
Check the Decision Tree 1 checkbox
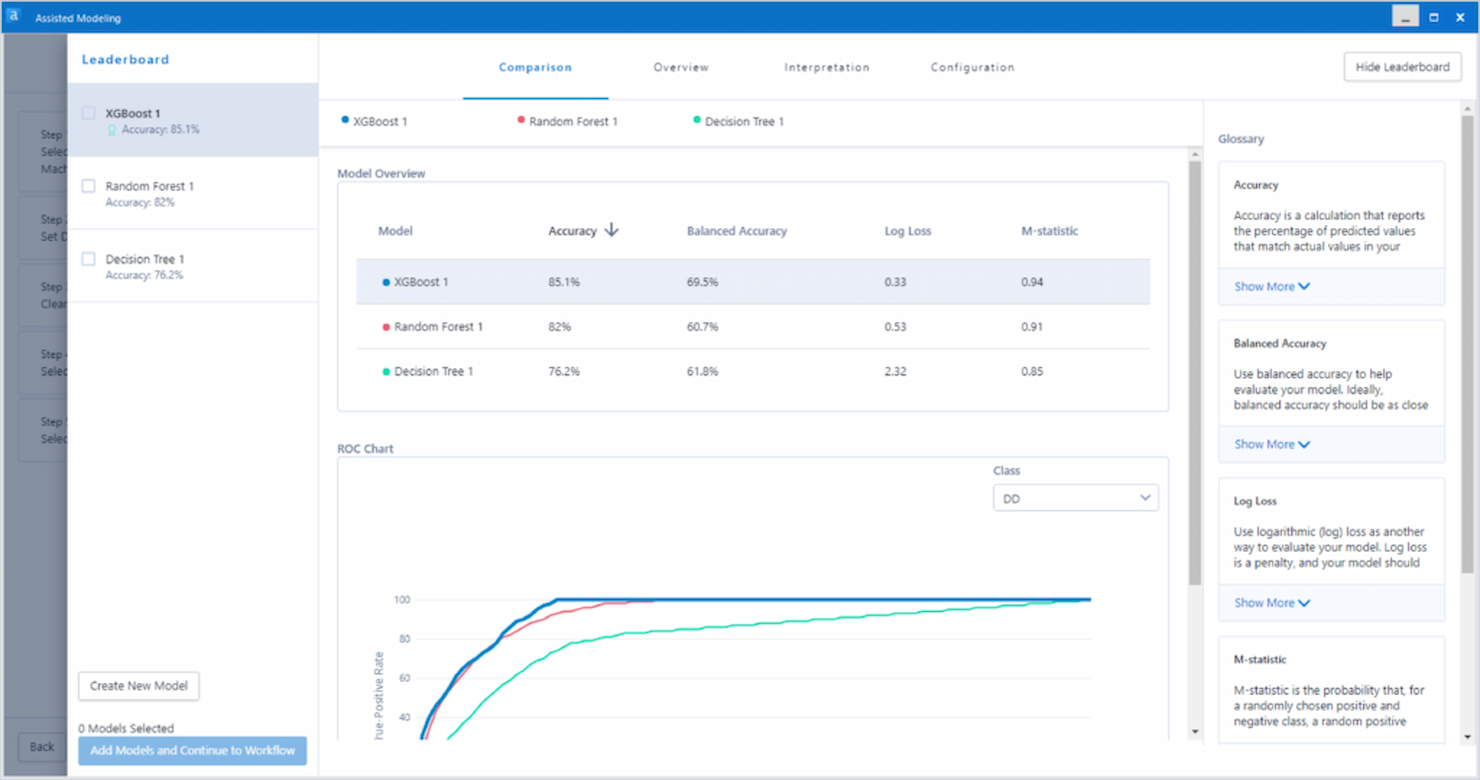click(x=86, y=258)
